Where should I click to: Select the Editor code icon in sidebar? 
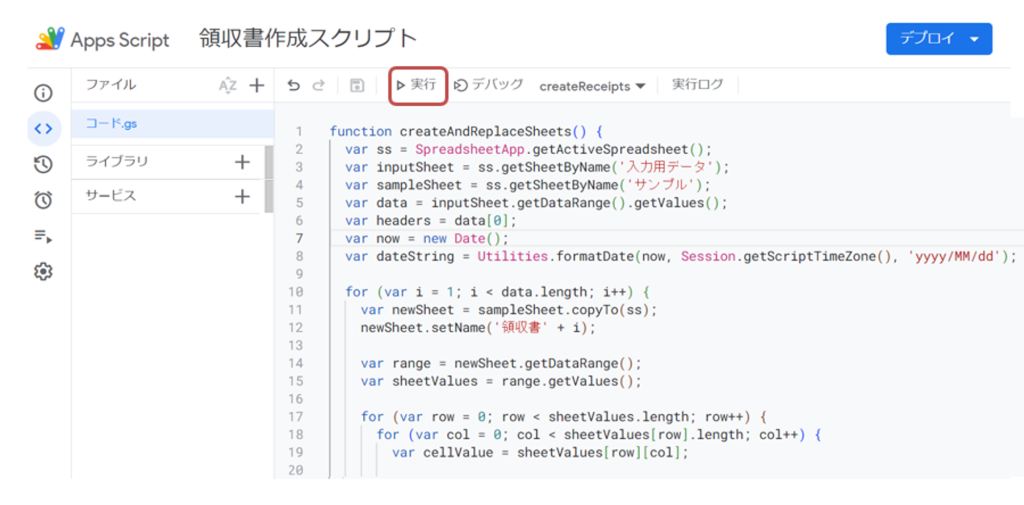43,128
